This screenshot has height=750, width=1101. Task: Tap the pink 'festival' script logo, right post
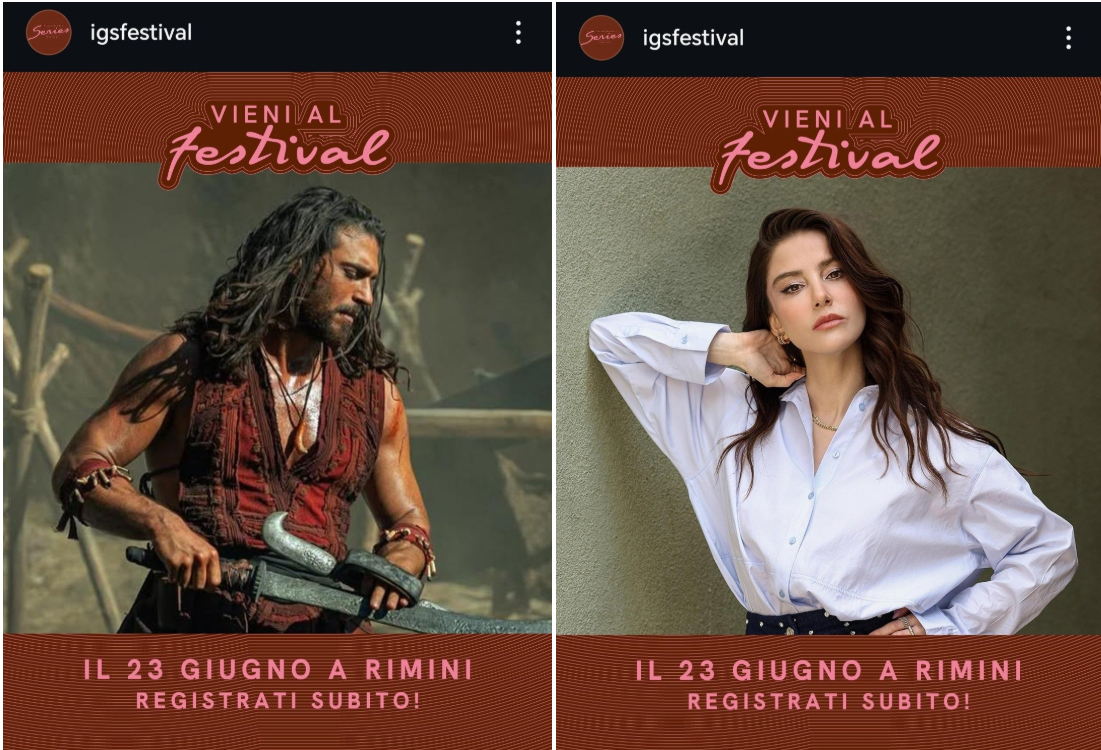[x=829, y=159]
